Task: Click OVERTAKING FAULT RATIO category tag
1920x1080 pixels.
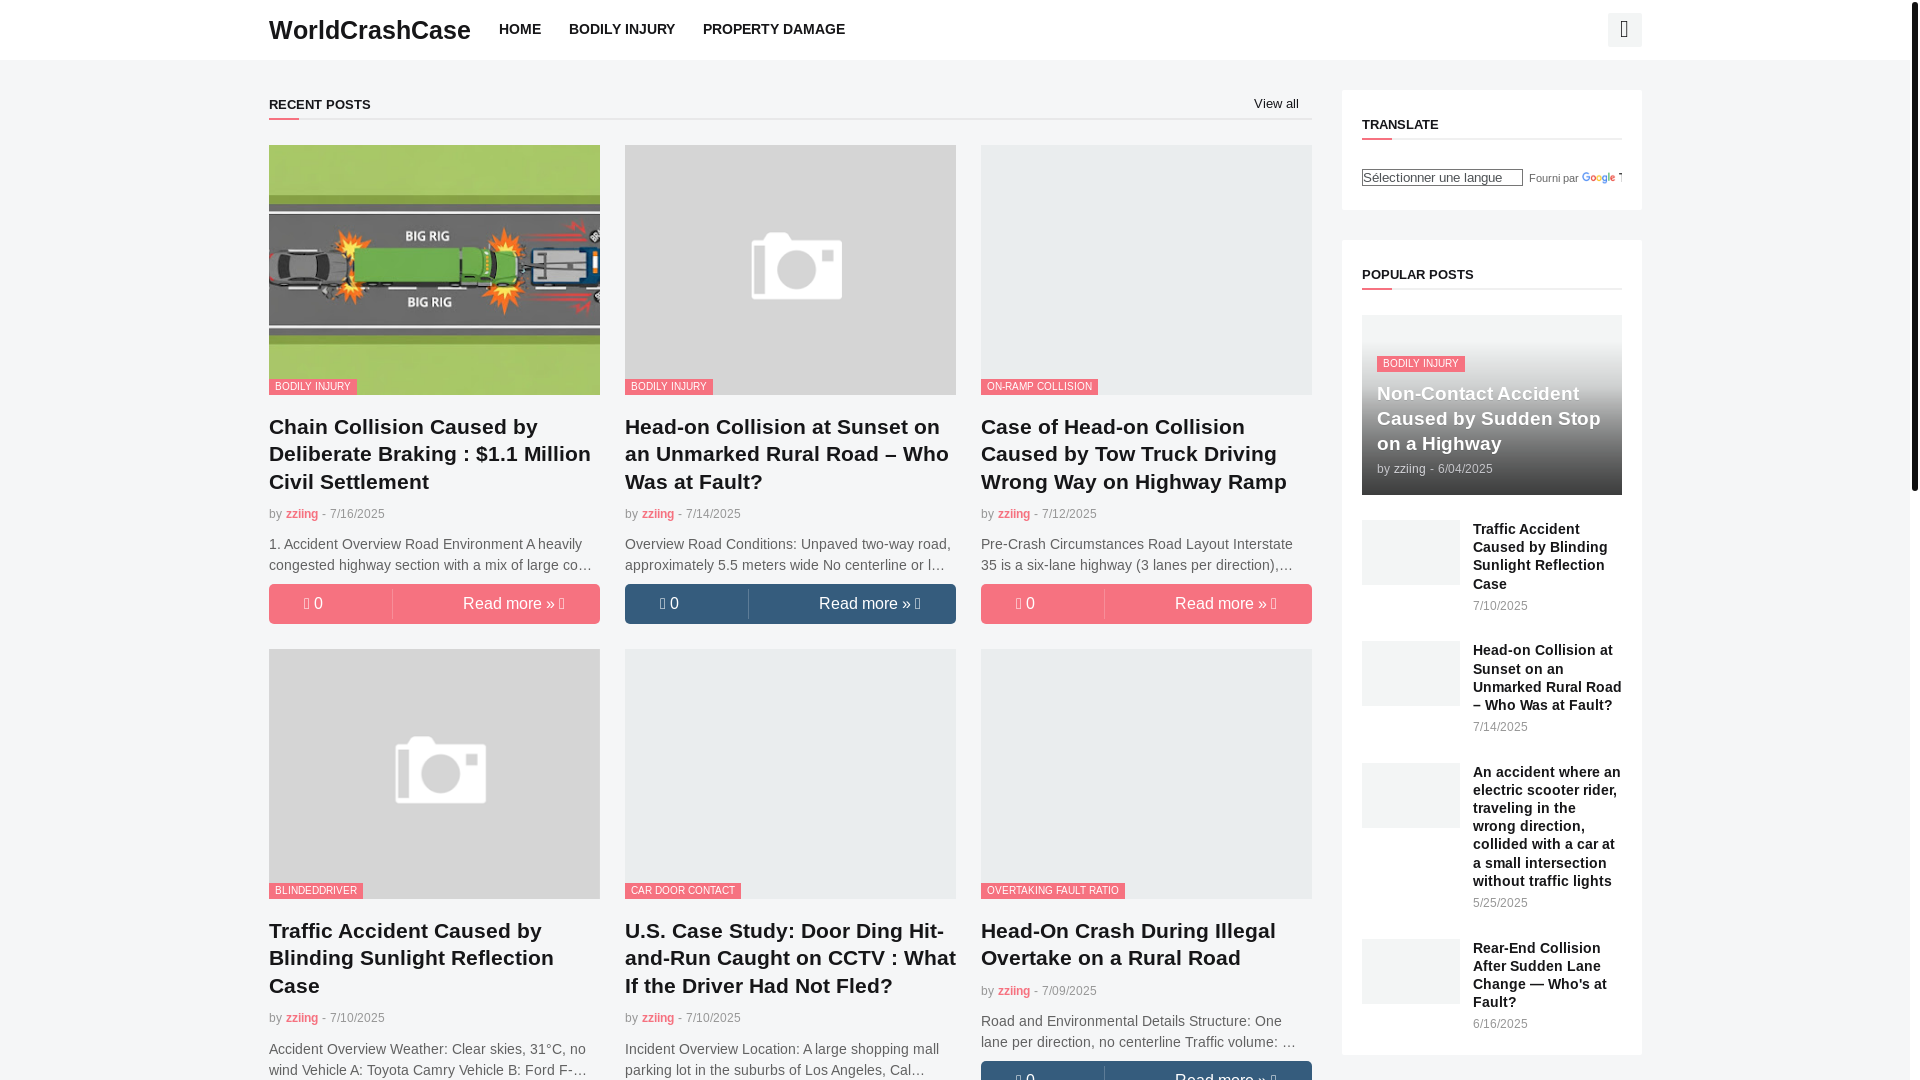Action: click(1053, 891)
